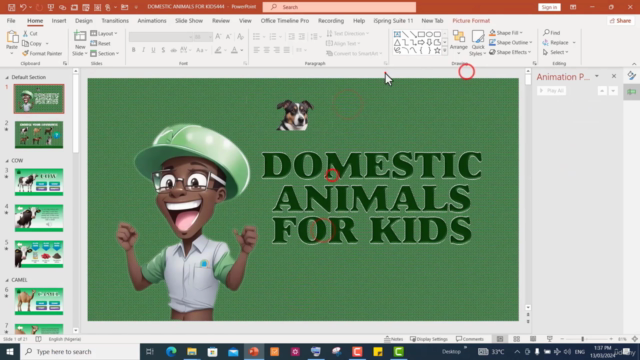Click the Display Settings icon
640x360 pixels.
[413, 339]
